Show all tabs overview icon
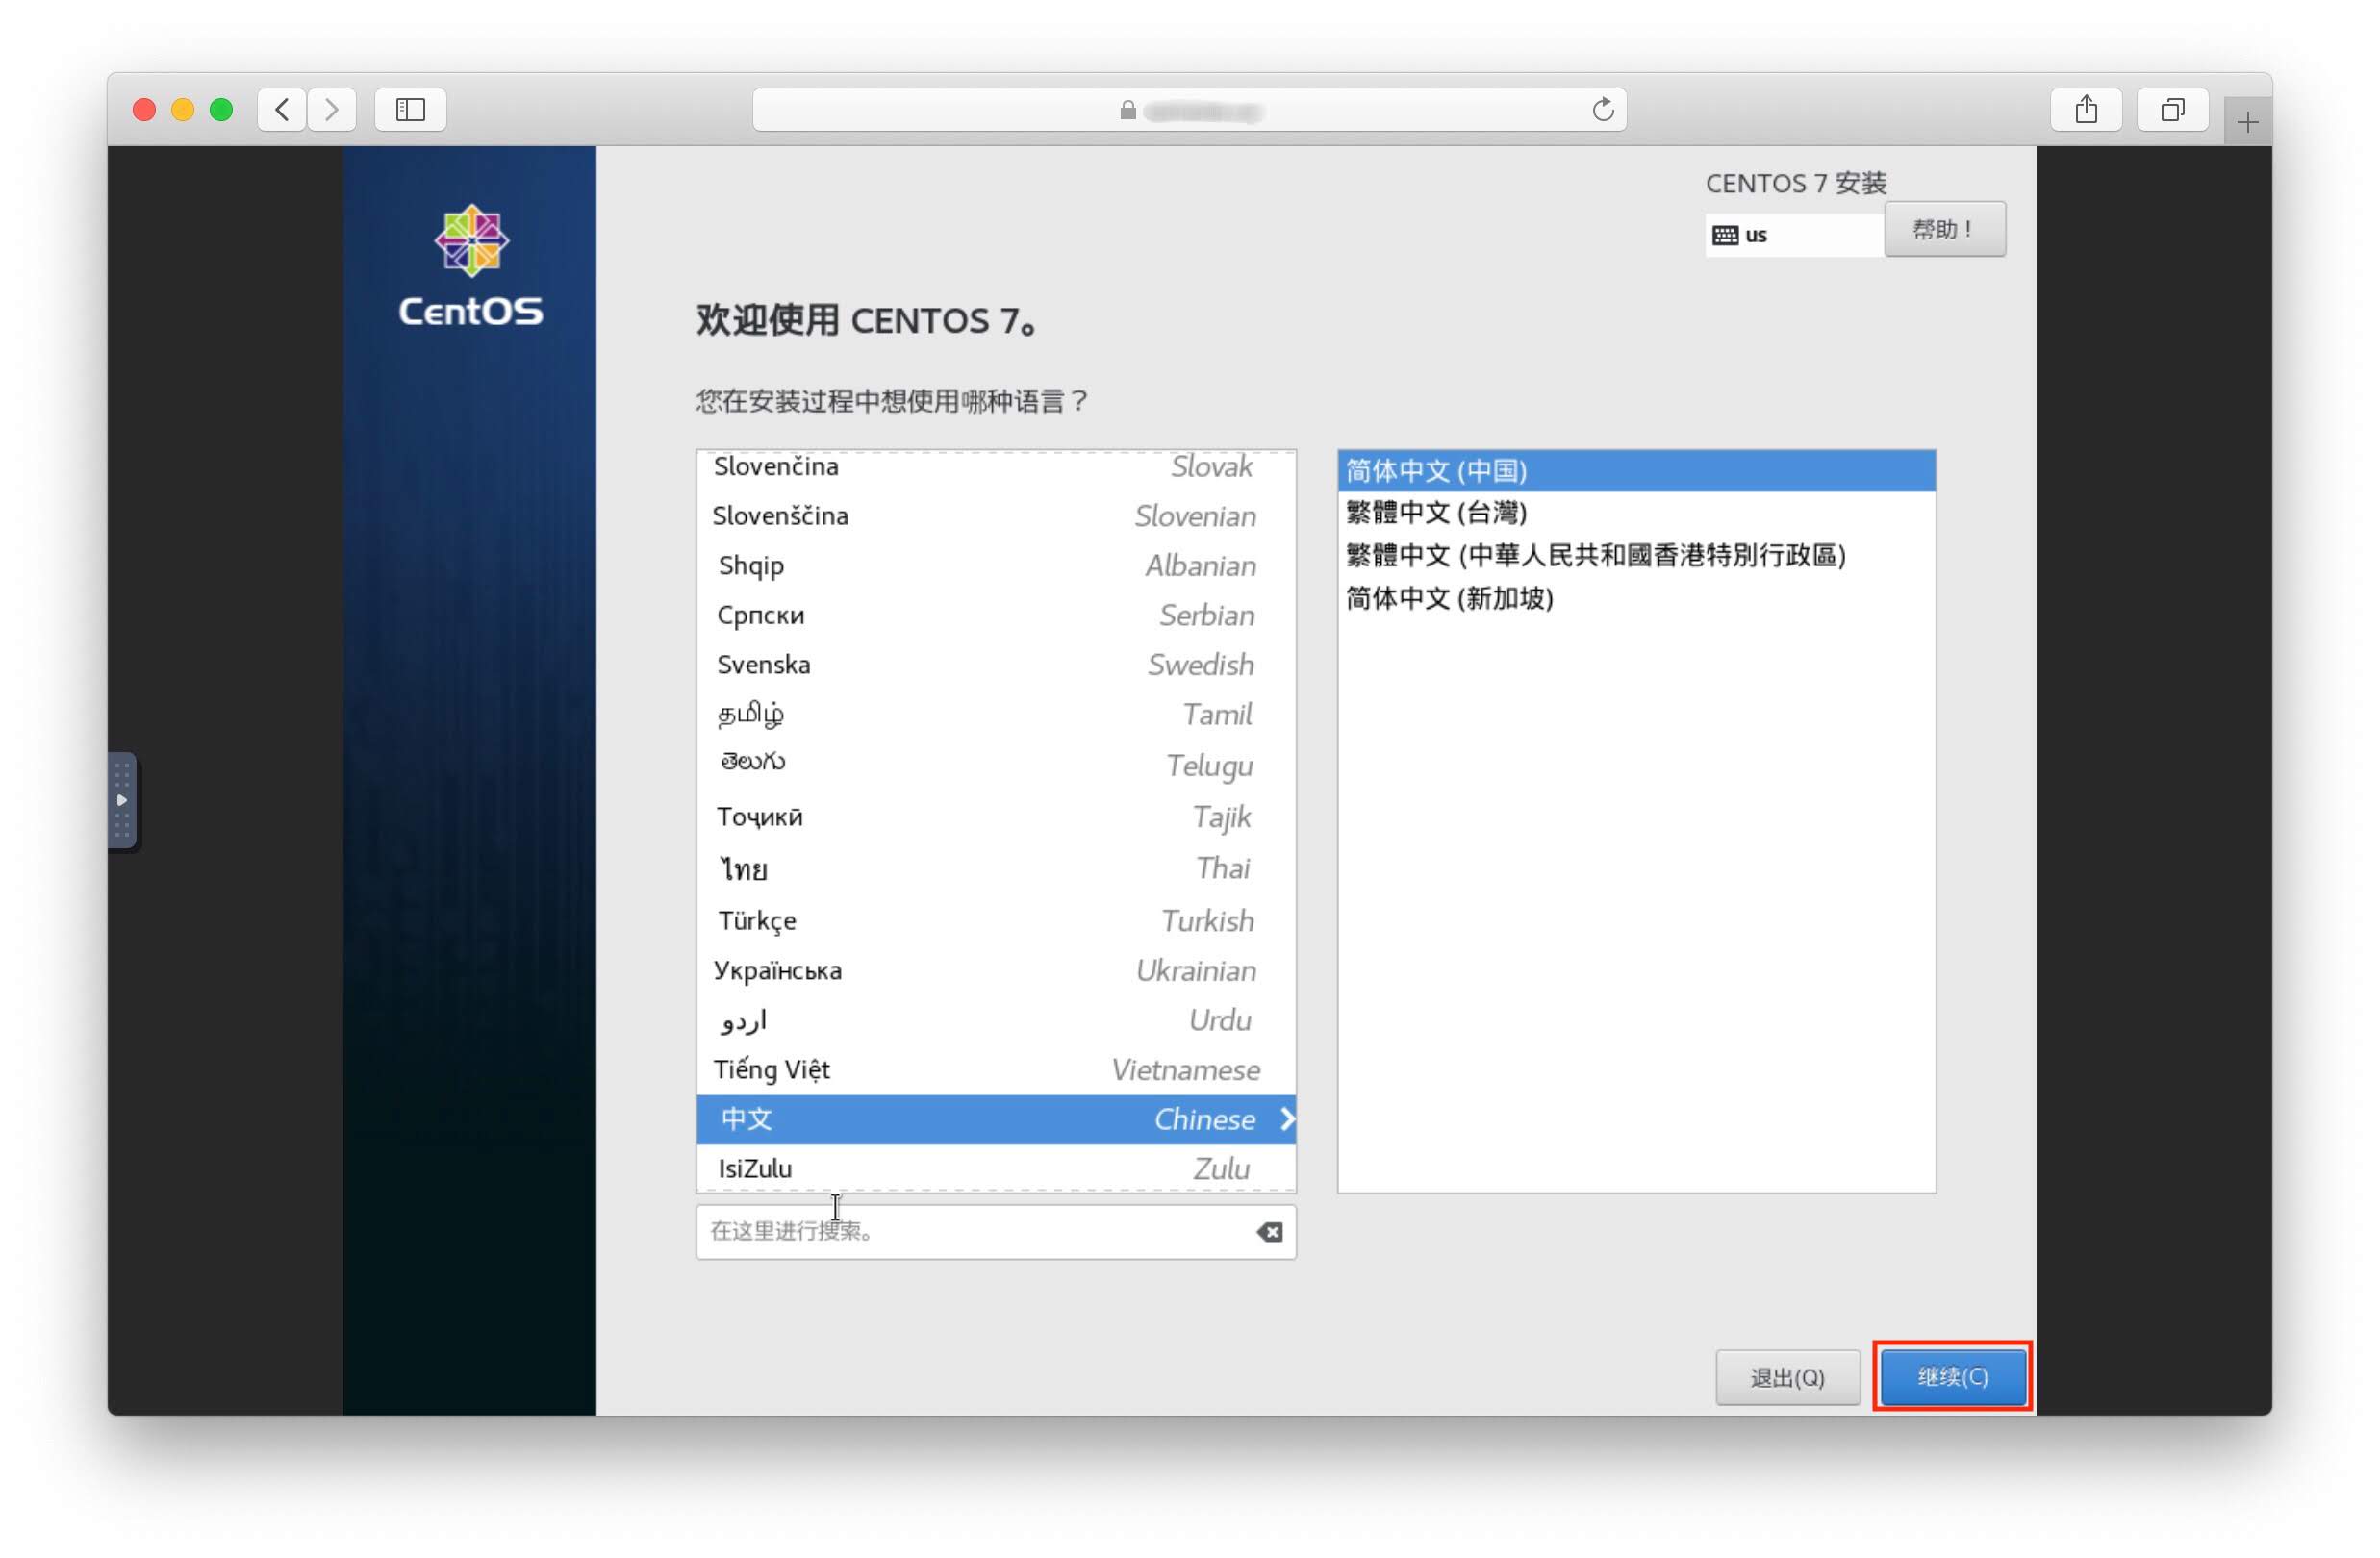 point(2172,109)
